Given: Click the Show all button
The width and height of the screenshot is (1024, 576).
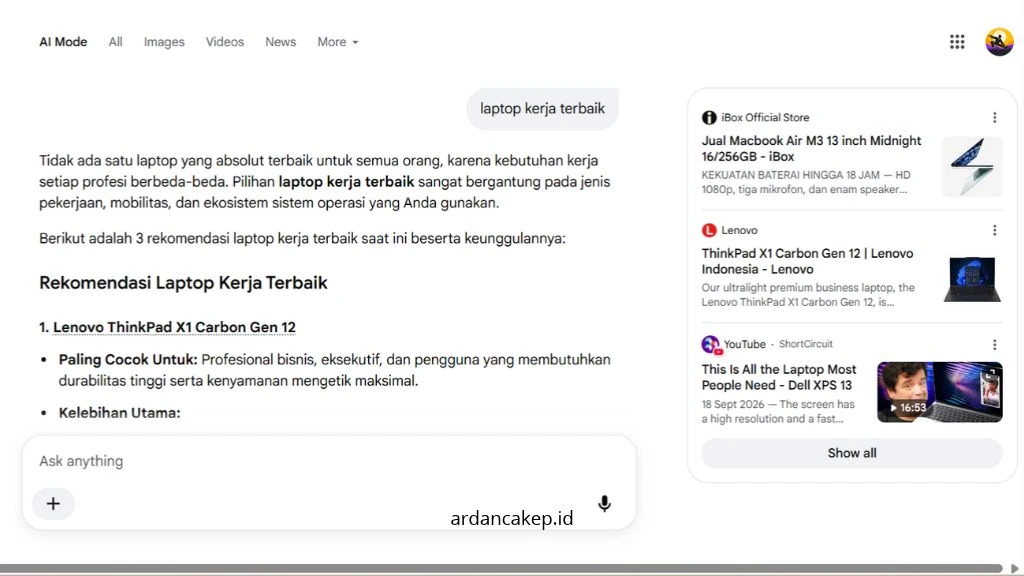Looking at the screenshot, I should (x=852, y=453).
